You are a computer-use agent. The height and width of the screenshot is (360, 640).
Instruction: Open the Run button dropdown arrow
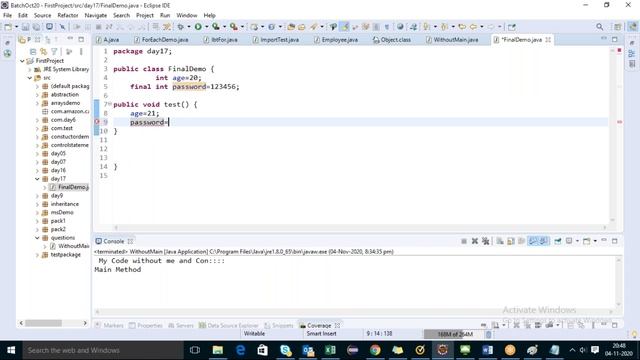tap(207, 27)
